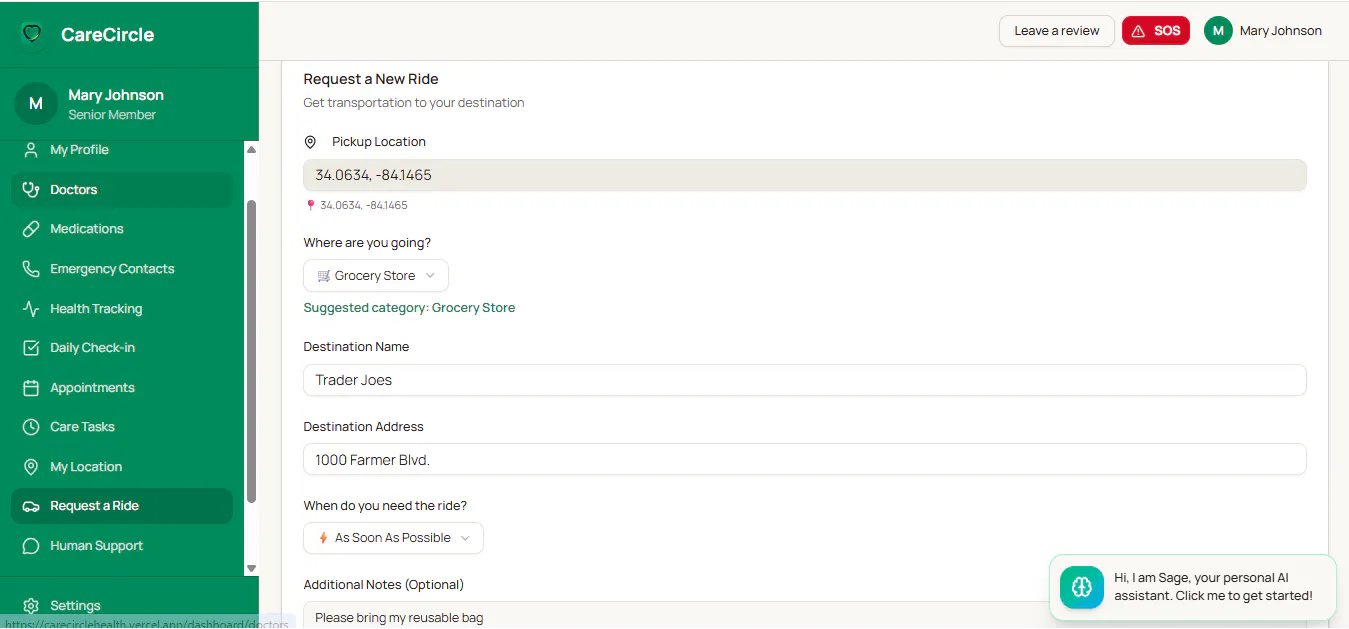The image size is (1349, 629).
Task: Open Daily Check-in checkbox icon
Action: (x=31, y=348)
